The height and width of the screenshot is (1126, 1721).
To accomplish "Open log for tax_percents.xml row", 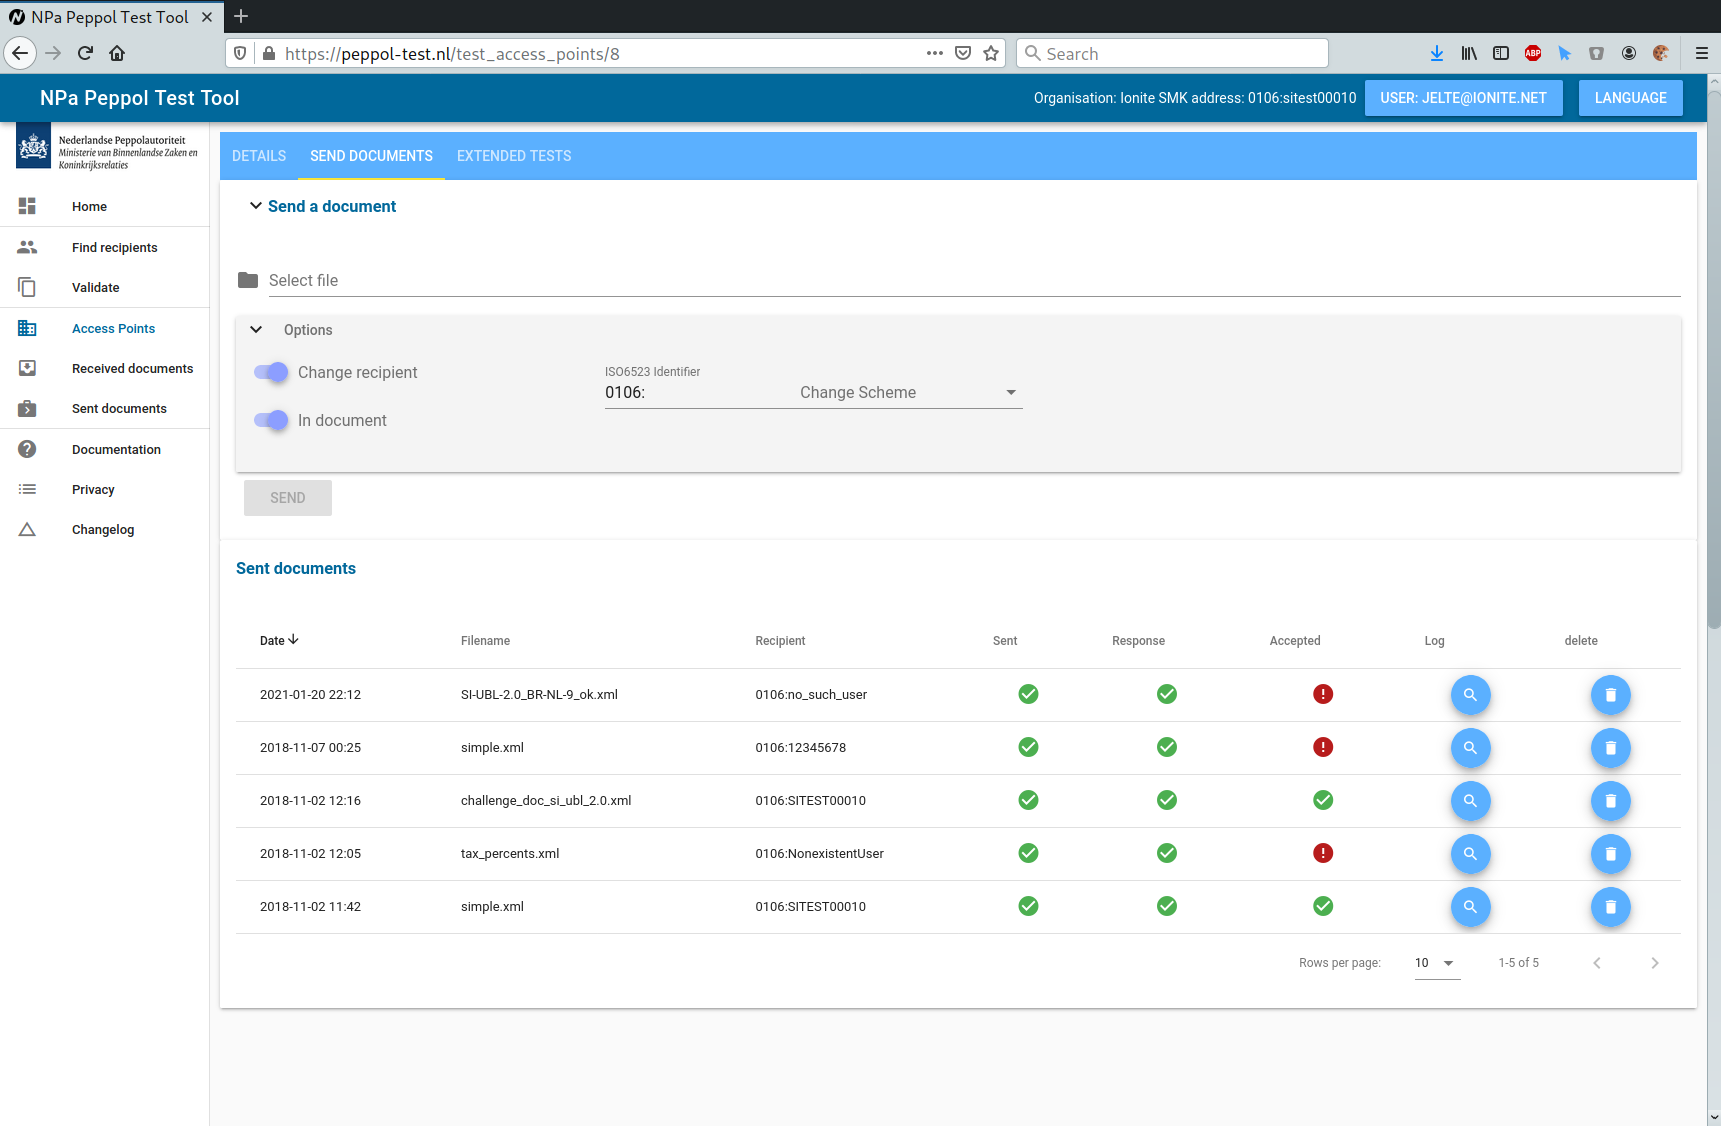I will tap(1470, 854).
